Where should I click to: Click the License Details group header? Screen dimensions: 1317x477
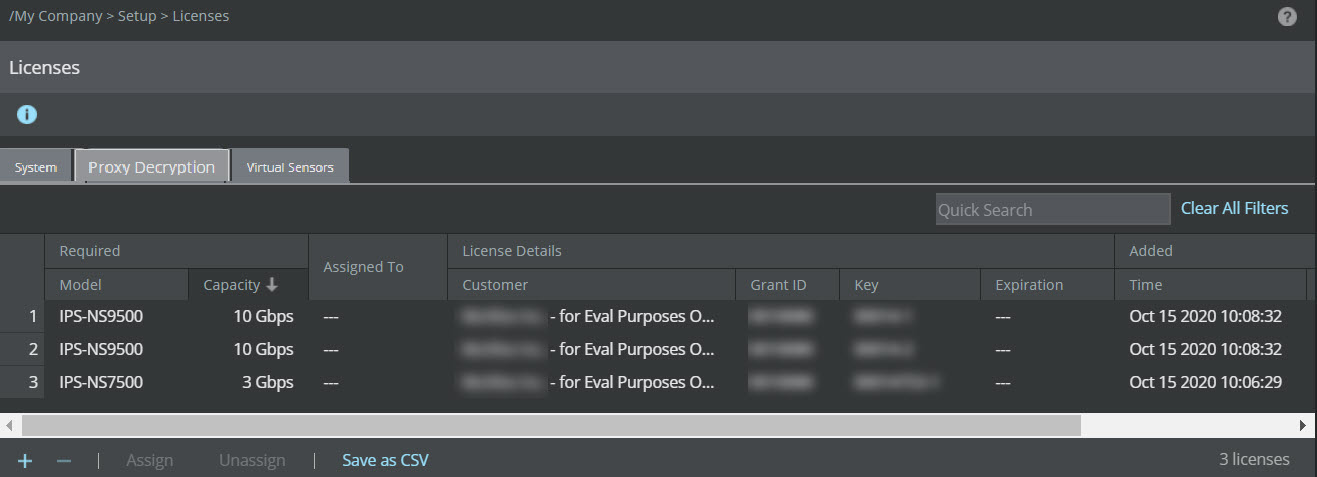[x=781, y=251]
